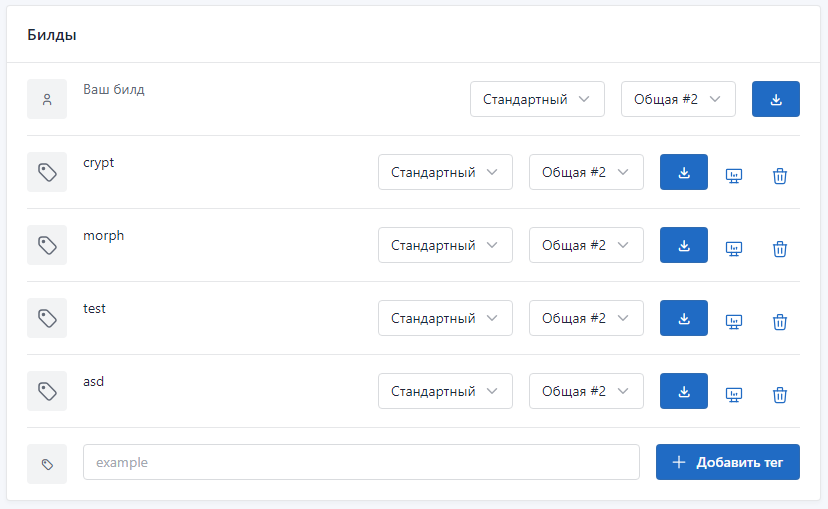Open Общая #2 dropdown in morph row
The image size is (828, 509).
pyautogui.click(x=586, y=245)
